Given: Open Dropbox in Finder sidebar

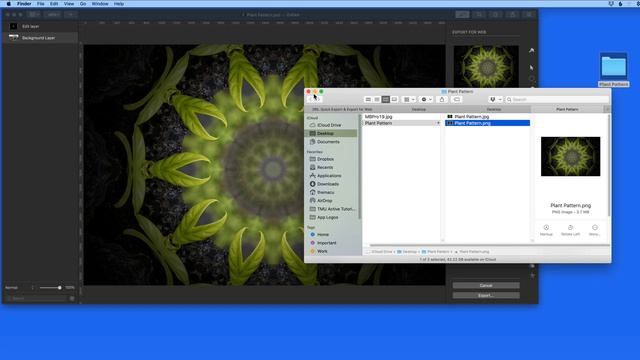Looking at the screenshot, I should pyautogui.click(x=325, y=159).
